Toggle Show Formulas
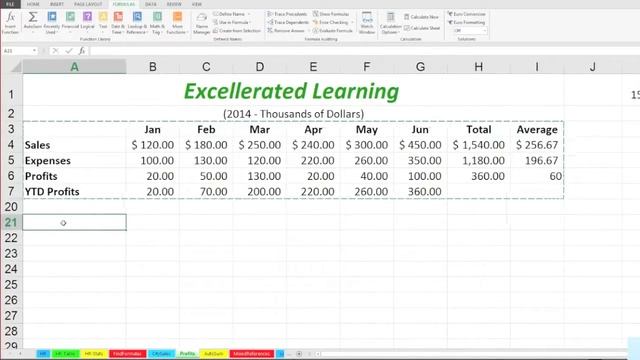 tap(331, 14)
